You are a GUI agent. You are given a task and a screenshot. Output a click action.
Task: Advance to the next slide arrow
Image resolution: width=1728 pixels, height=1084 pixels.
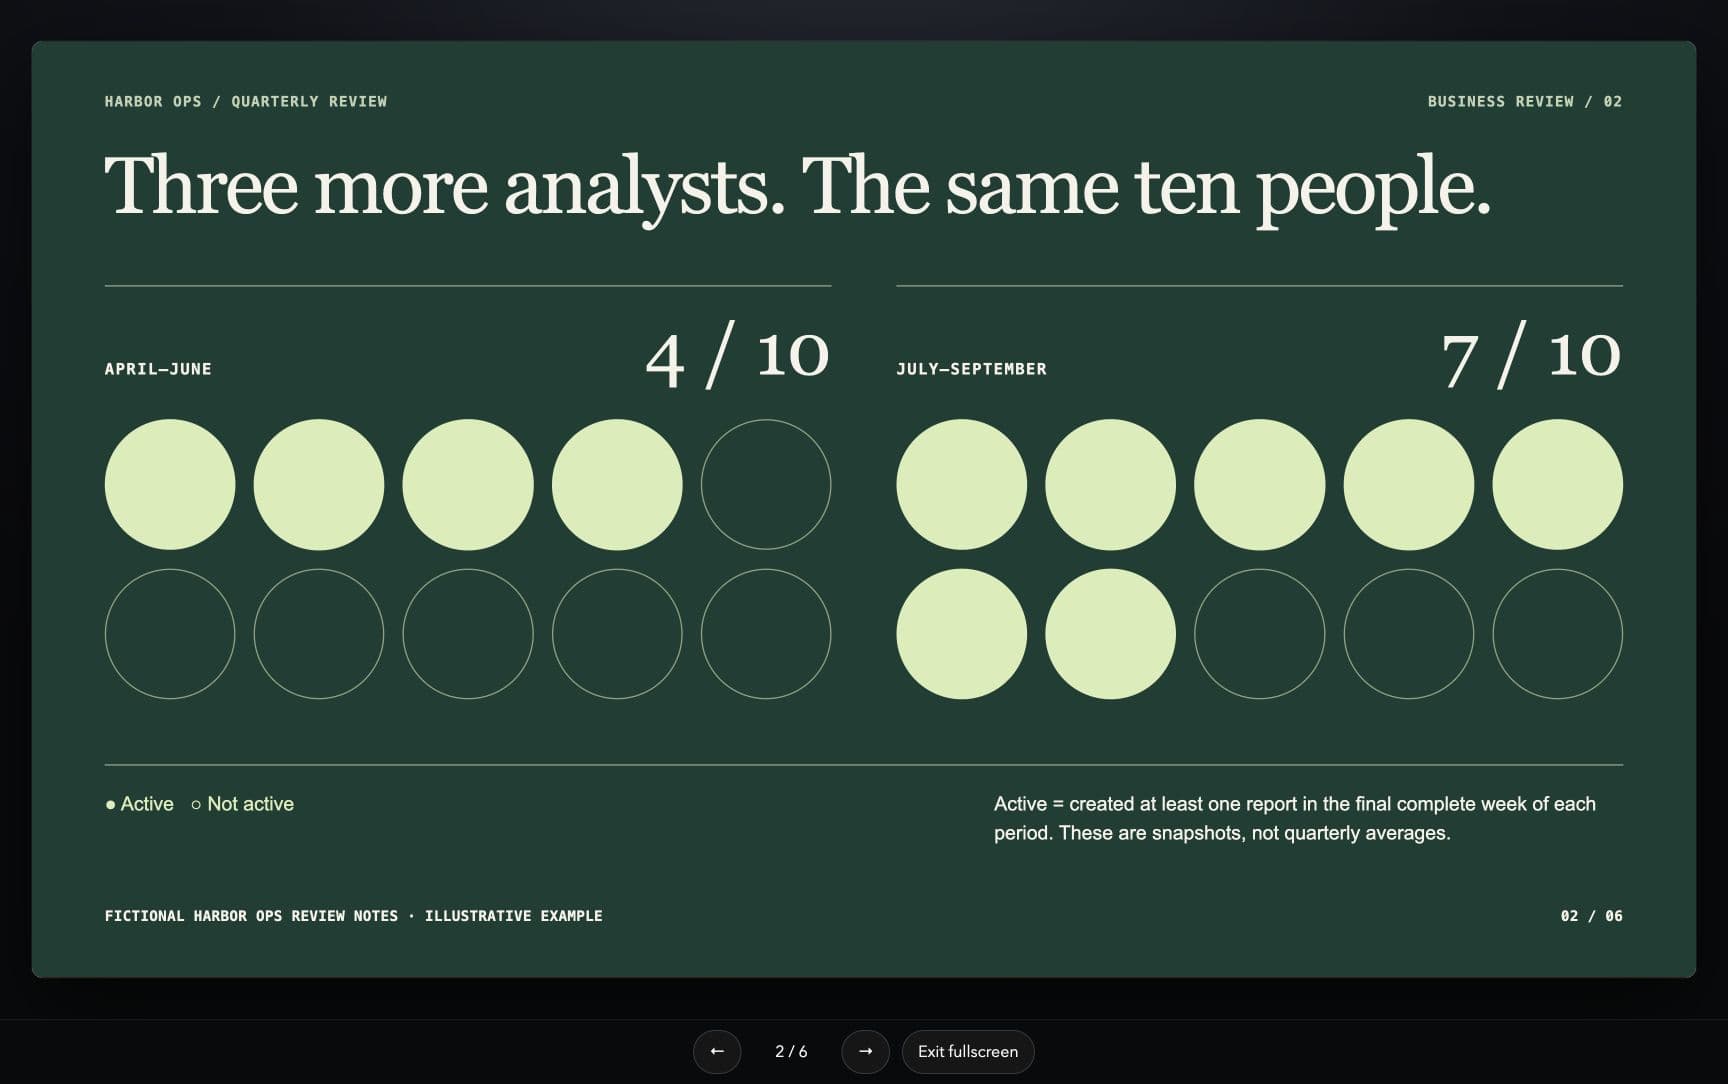865,1051
